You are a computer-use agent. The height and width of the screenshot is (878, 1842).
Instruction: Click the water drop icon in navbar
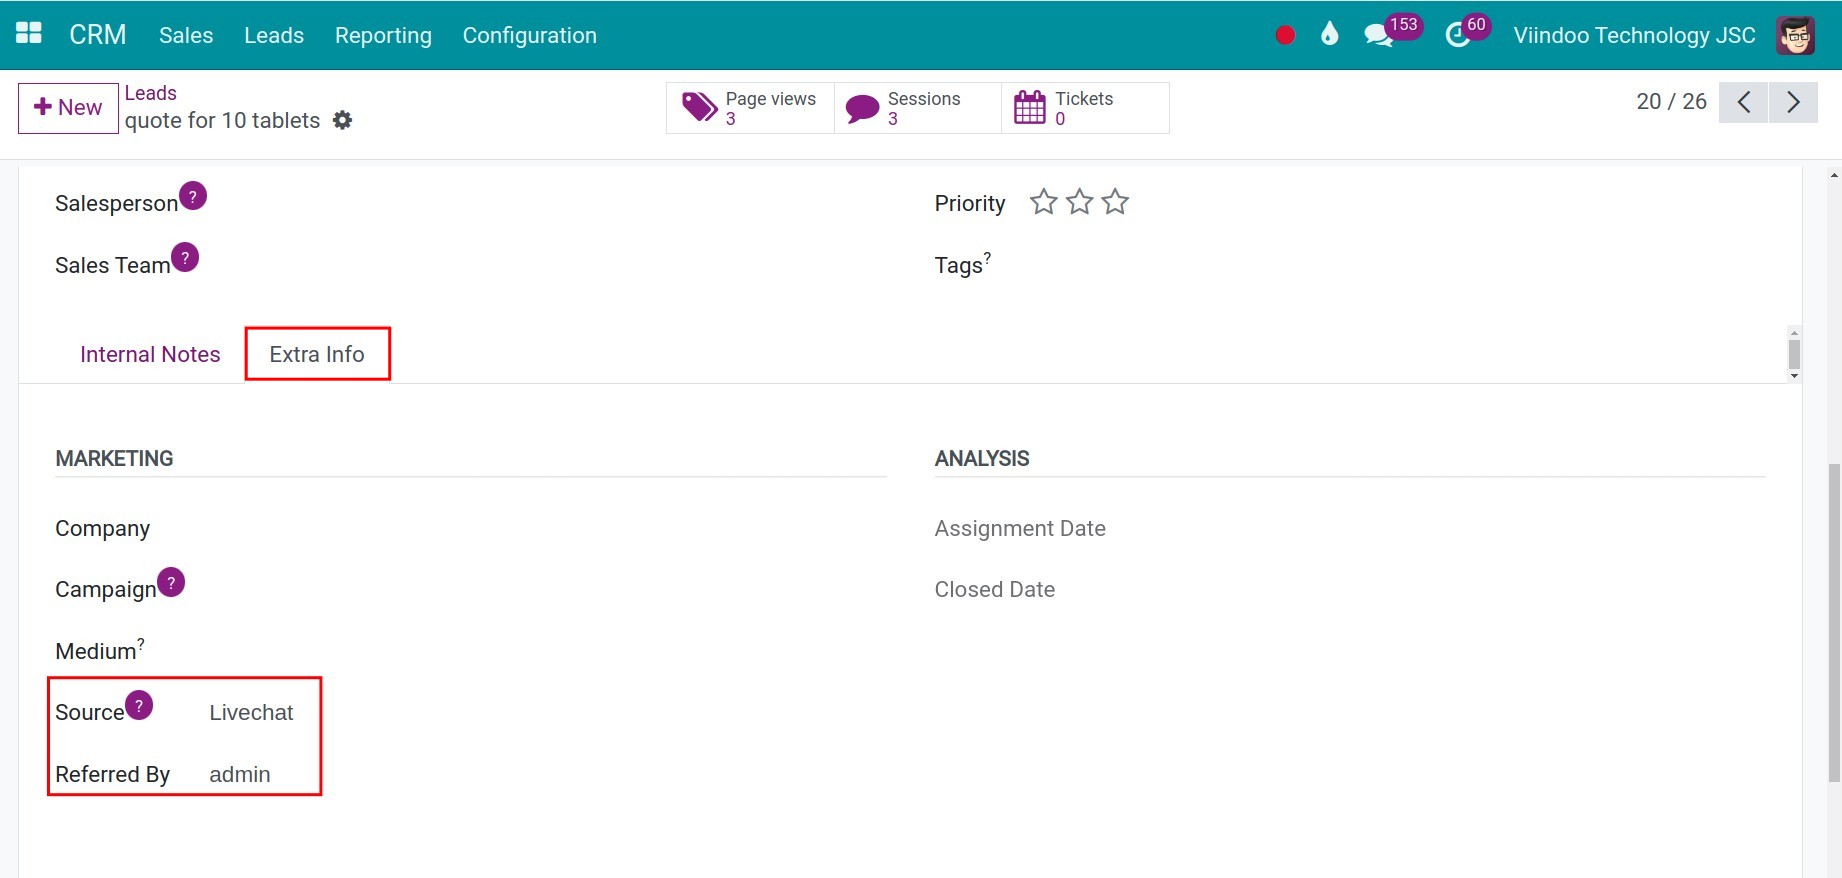(x=1329, y=34)
